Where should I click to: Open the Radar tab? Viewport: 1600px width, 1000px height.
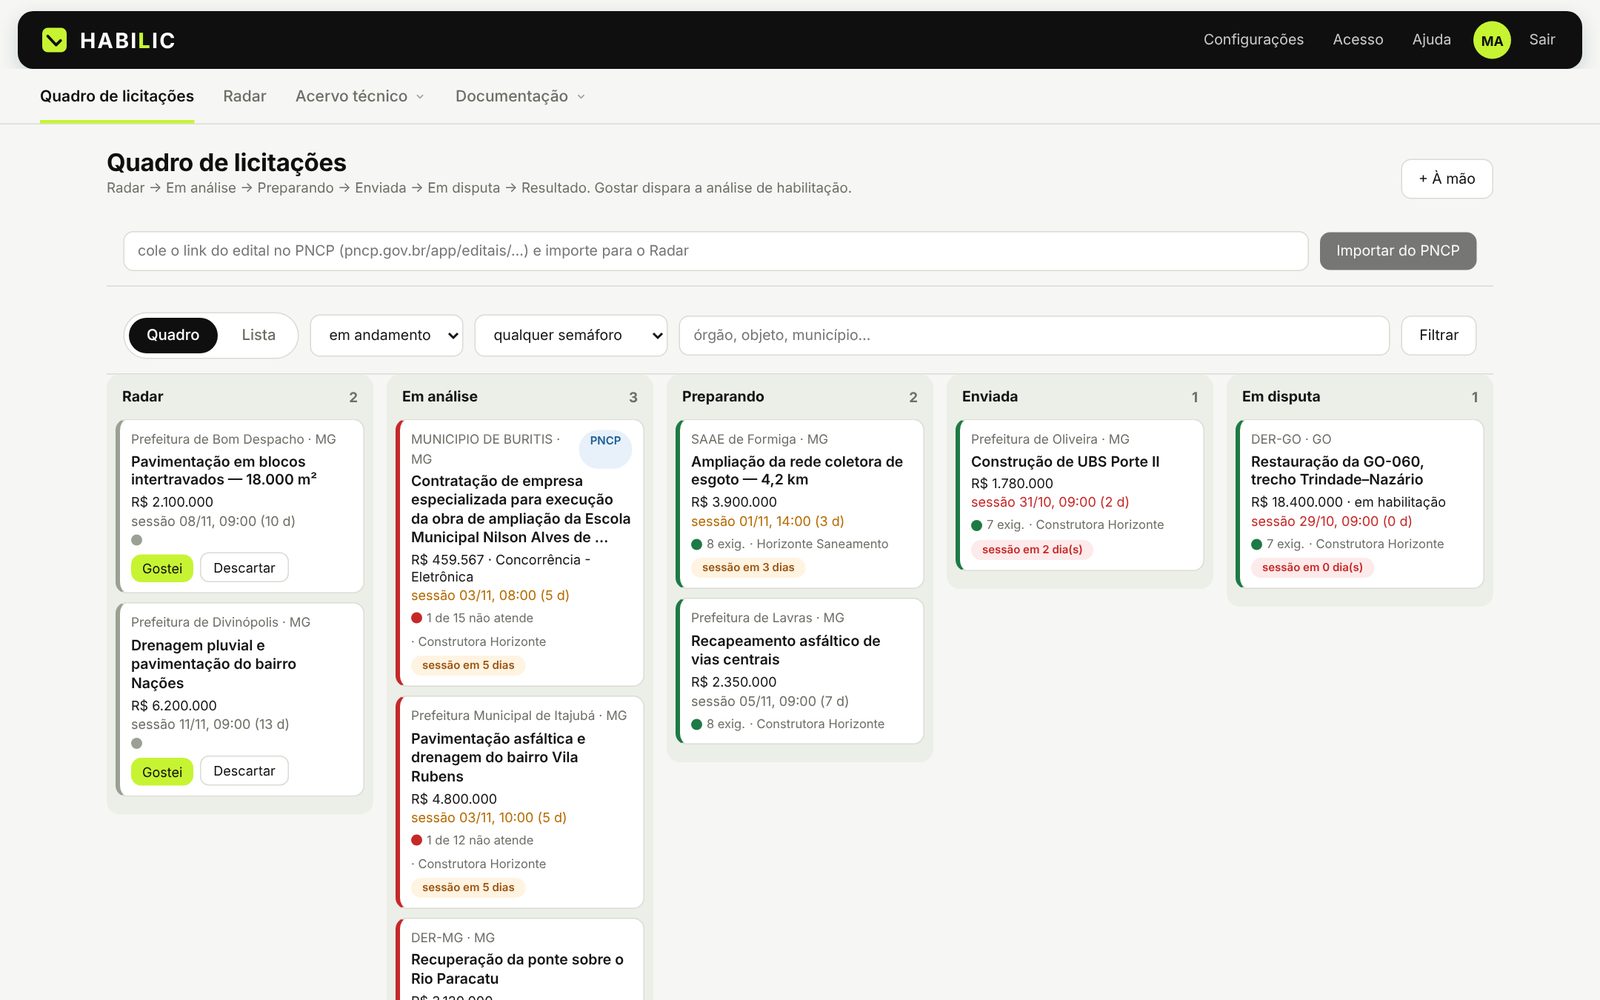[244, 96]
